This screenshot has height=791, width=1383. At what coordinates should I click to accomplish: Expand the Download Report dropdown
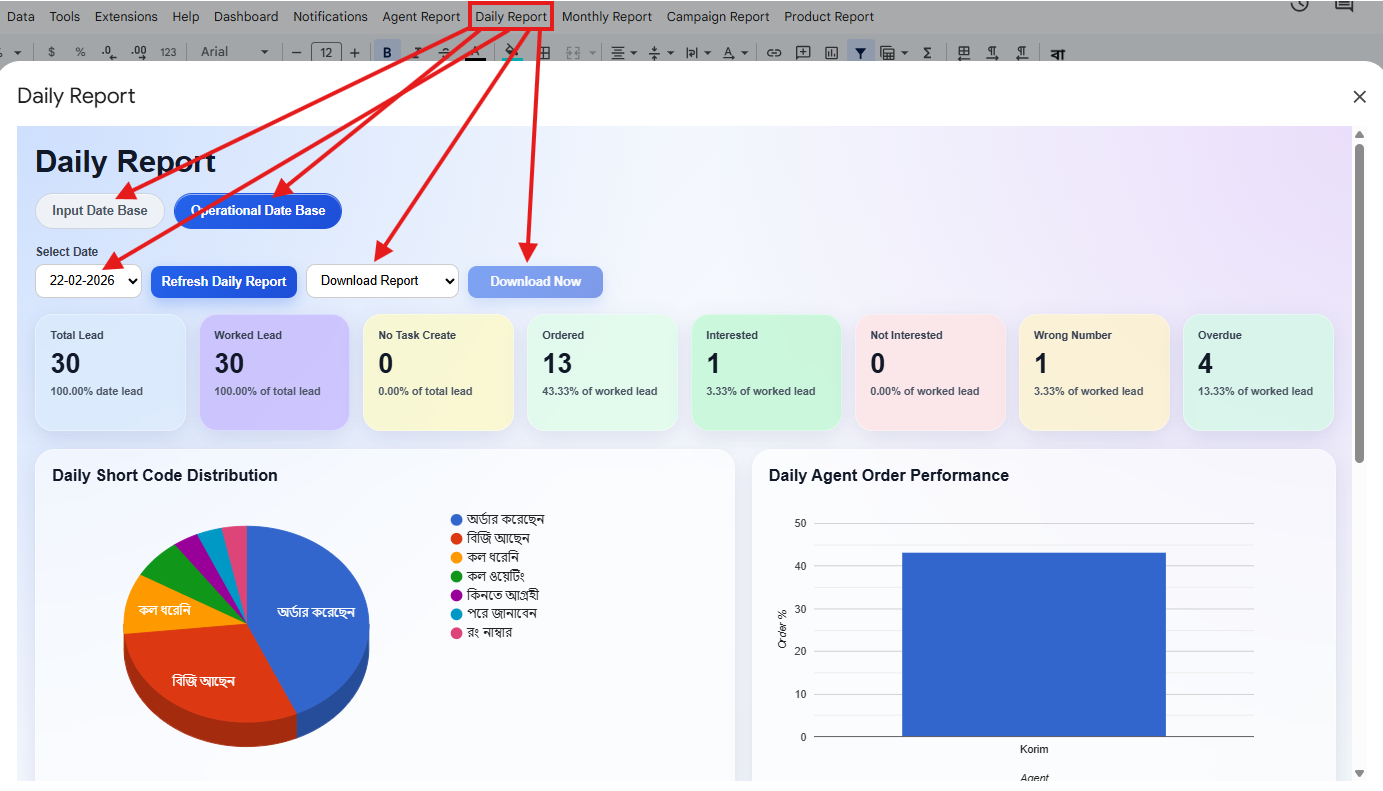(382, 281)
